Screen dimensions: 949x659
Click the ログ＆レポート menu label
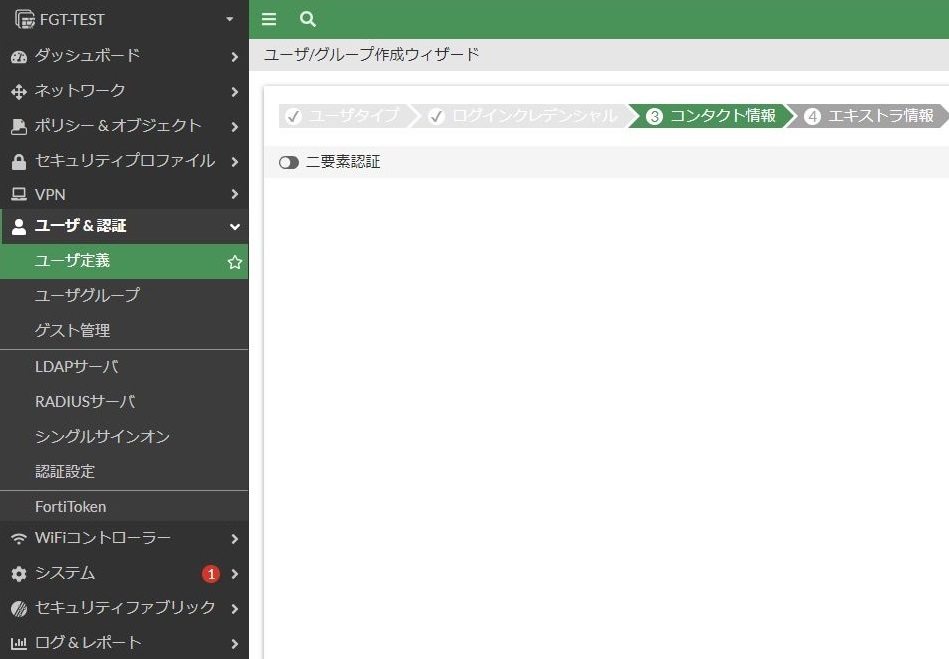point(88,643)
